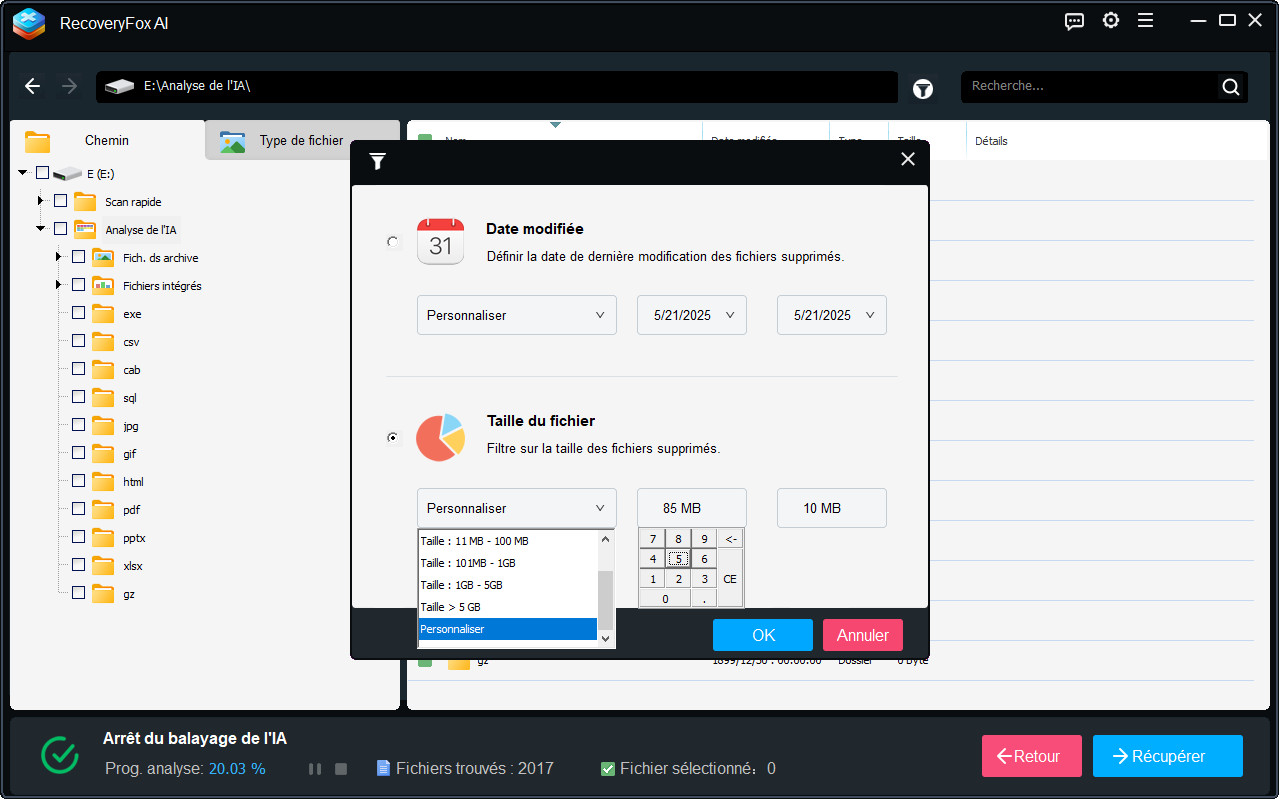
Task: Click keypad digit 7
Action: (x=653, y=539)
